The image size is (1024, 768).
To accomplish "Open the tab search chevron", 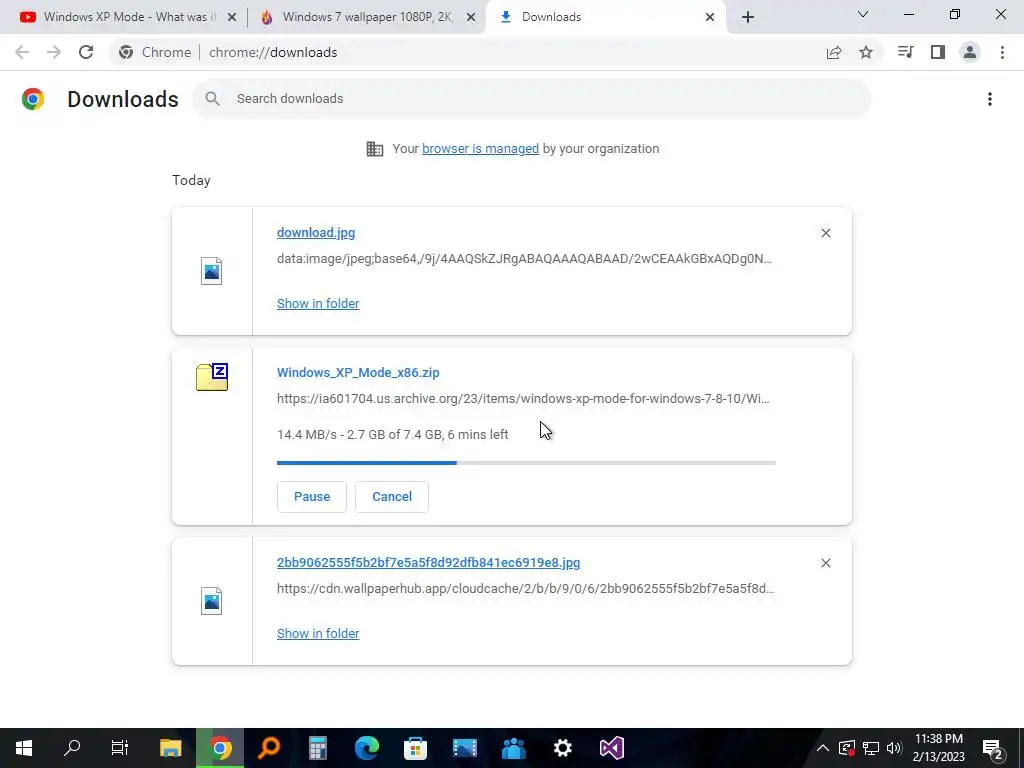I will point(863,14).
